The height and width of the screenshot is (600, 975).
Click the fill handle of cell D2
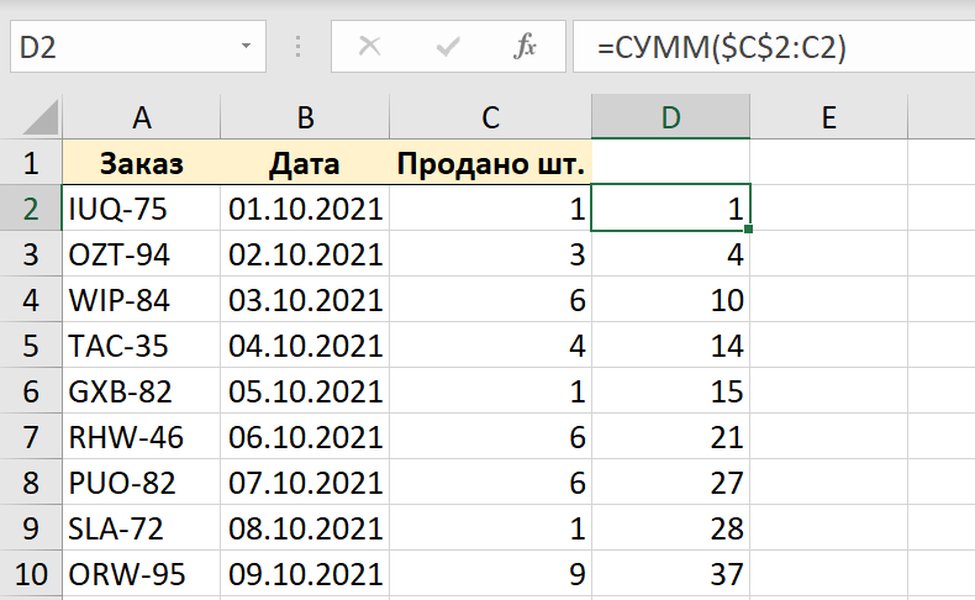point(749,229)
